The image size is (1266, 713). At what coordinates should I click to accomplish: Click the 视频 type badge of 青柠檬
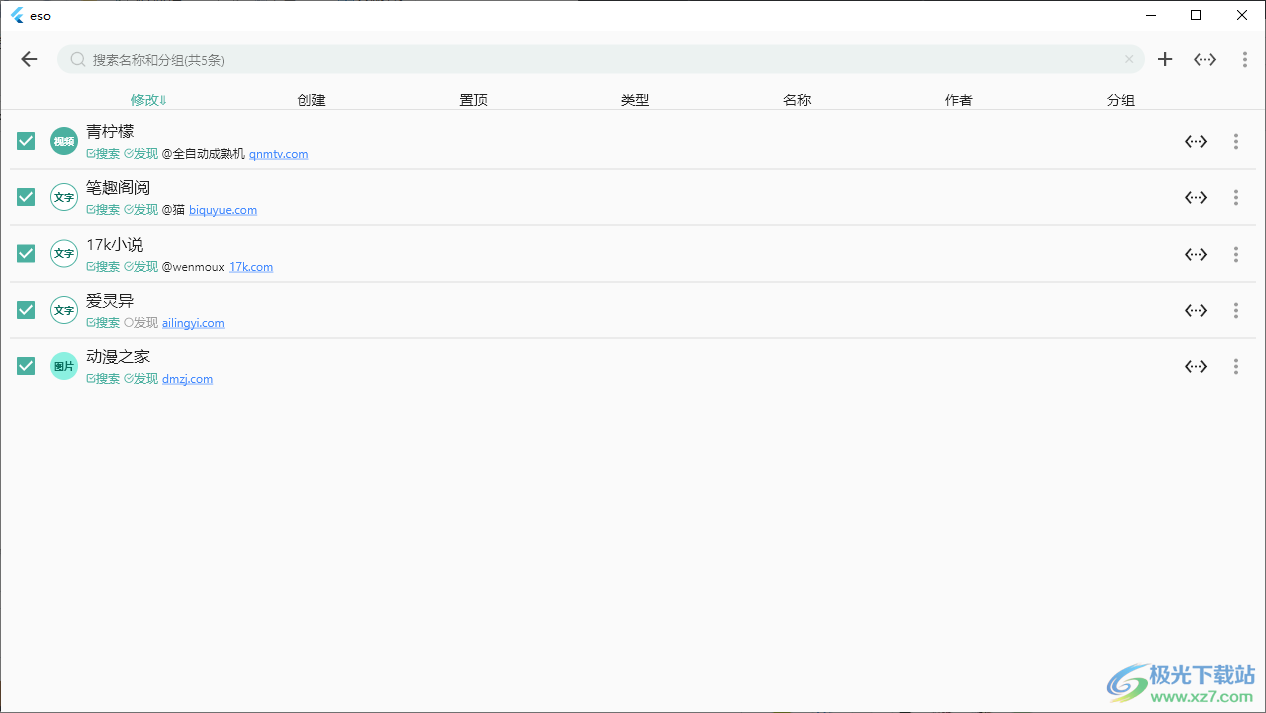pos(64,141)
